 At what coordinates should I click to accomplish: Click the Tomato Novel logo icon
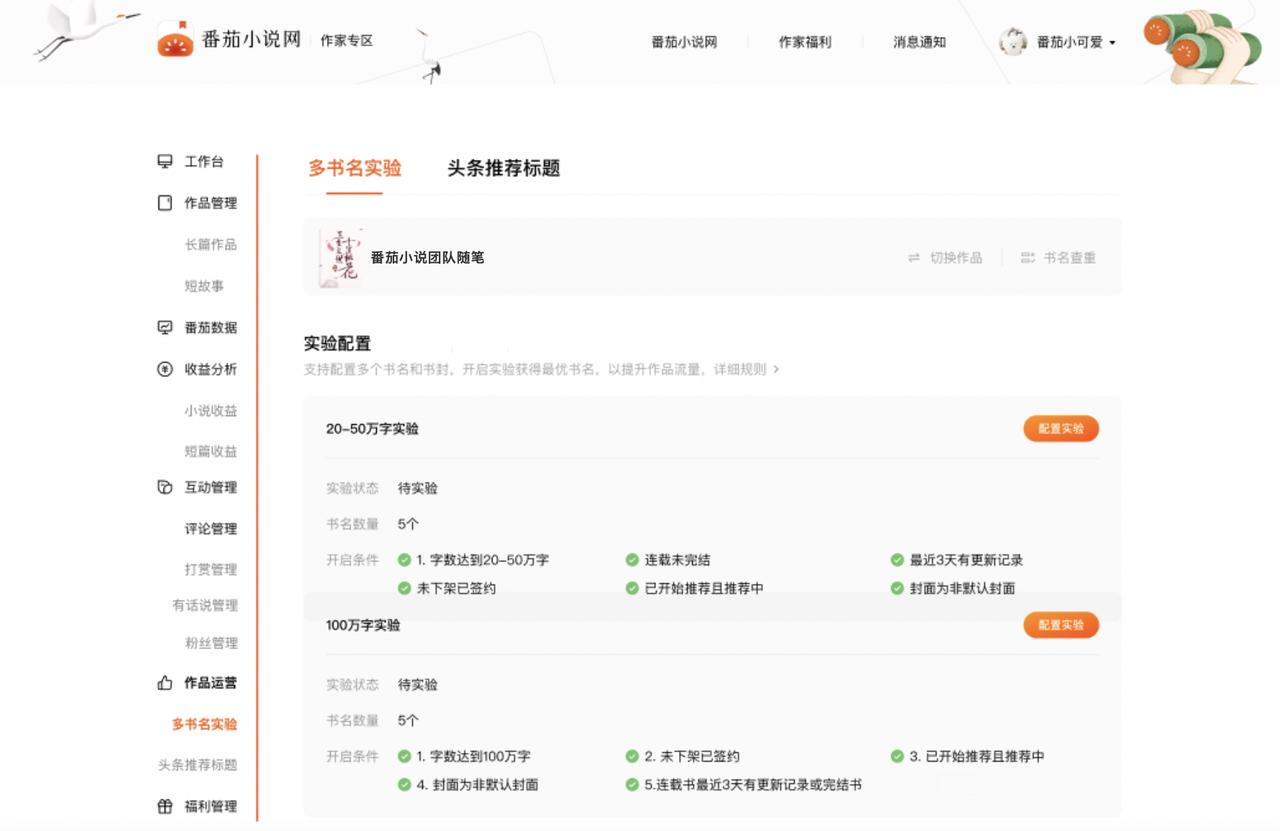(x=175, y=40)
